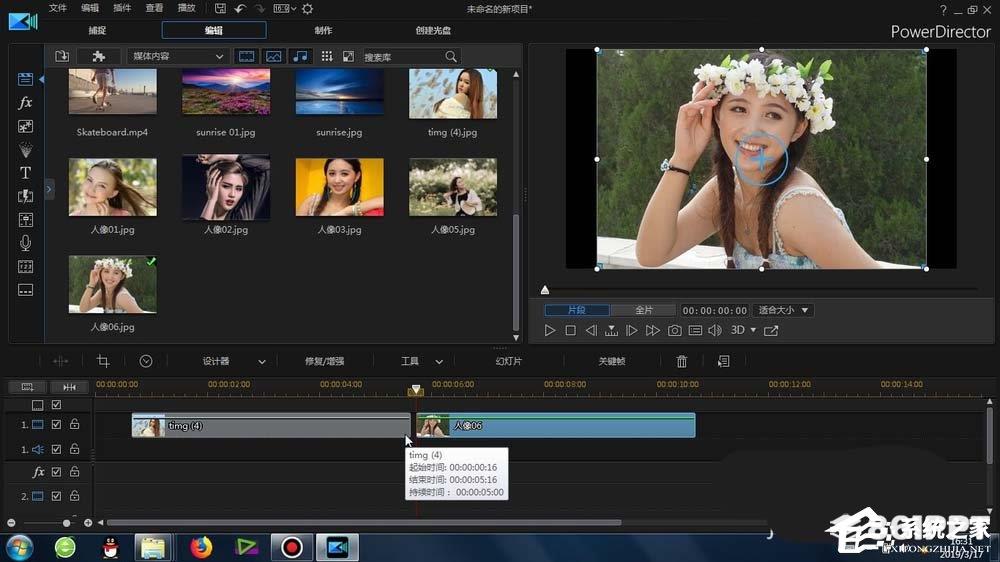Viewport: 1000px width, 562px height.
Task: Adjust the timeline zoom slider handle
Action: pos(66,523)
